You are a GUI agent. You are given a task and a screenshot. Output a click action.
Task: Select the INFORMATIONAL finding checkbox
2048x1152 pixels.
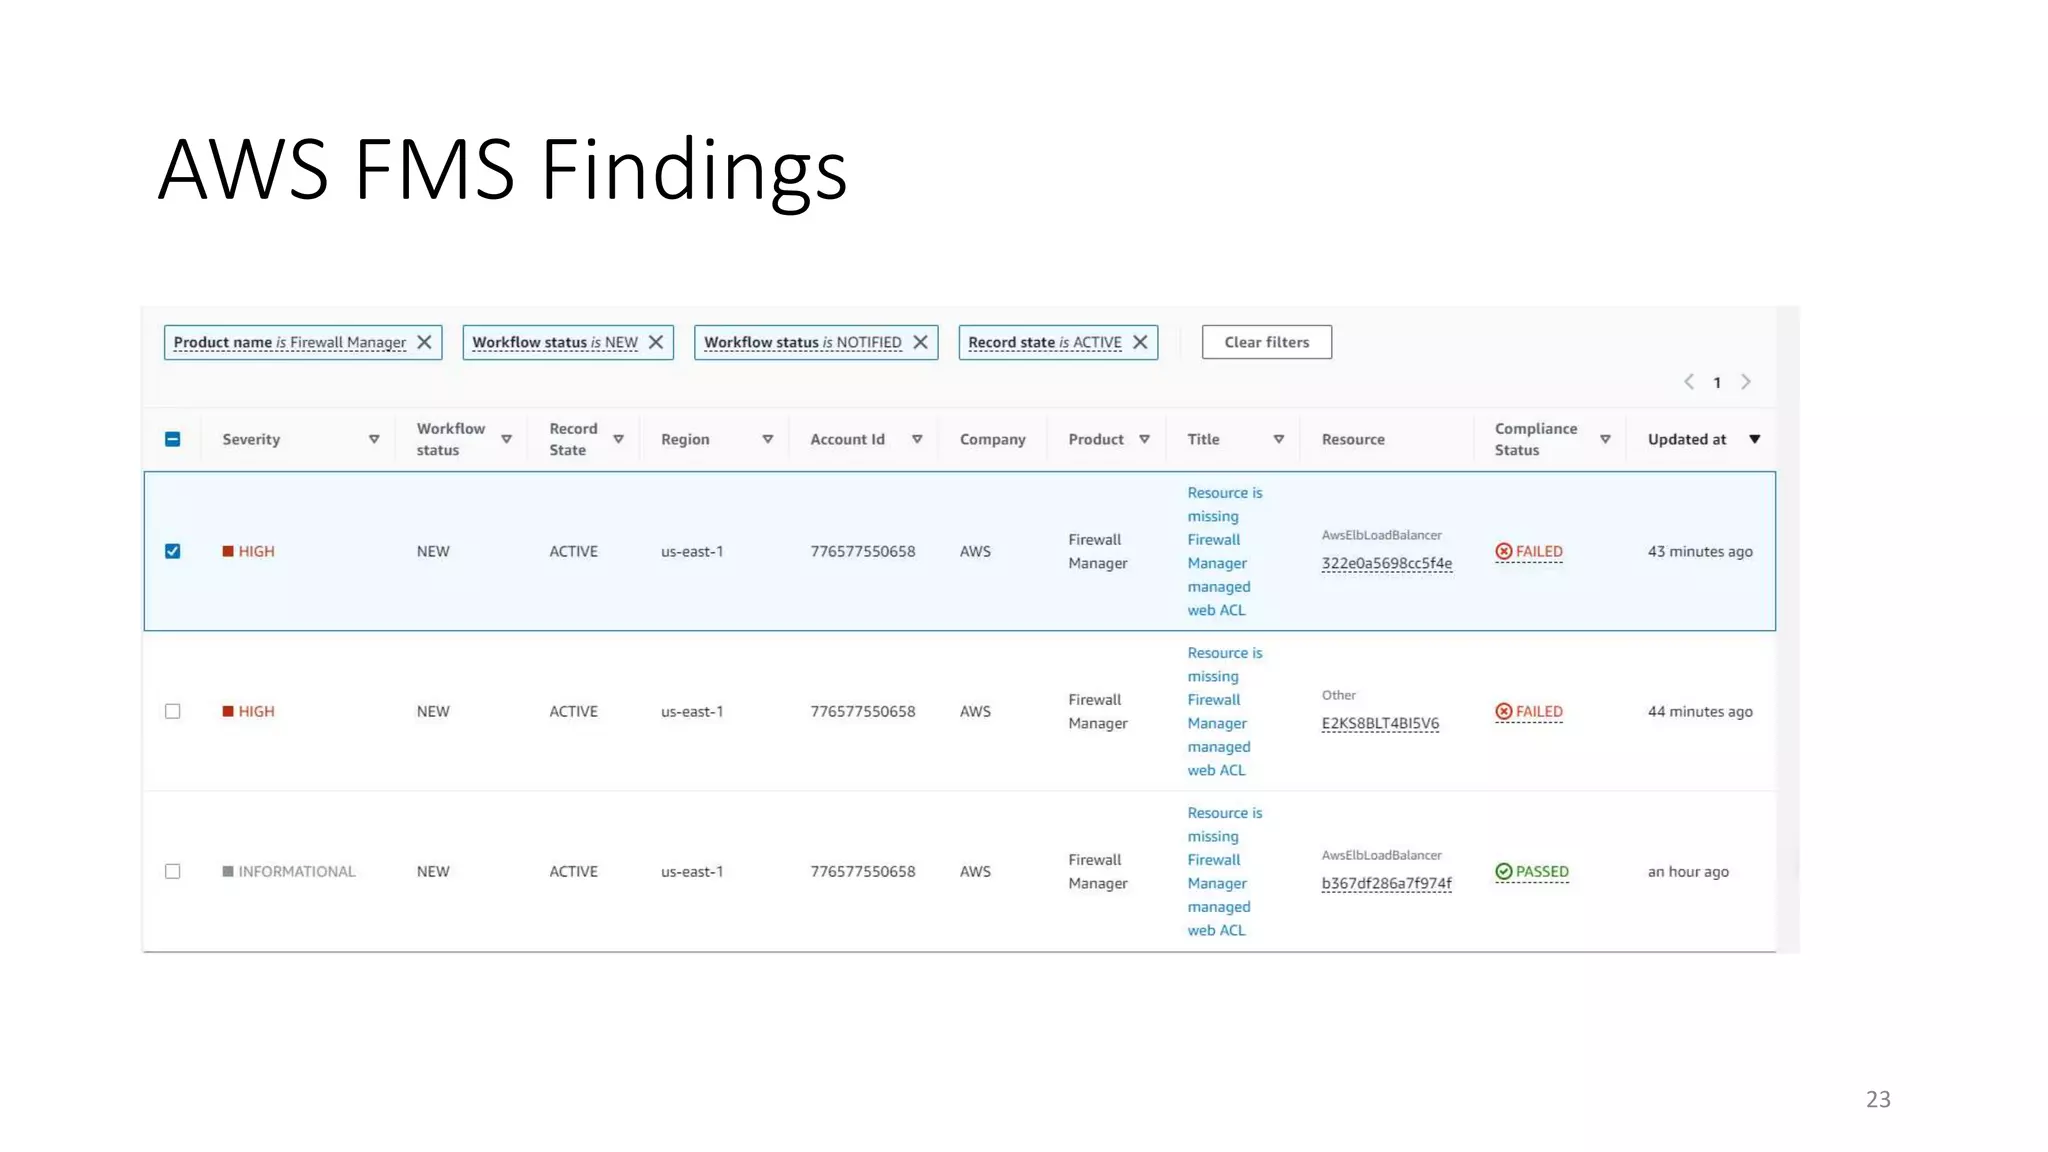coord(173,871)
